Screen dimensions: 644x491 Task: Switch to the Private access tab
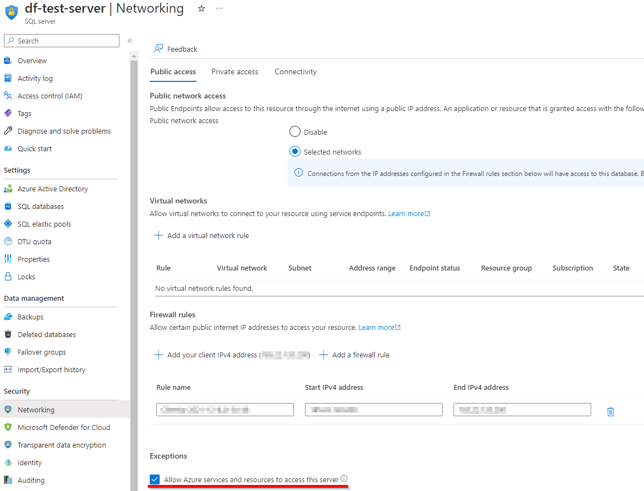click(235, 71)
